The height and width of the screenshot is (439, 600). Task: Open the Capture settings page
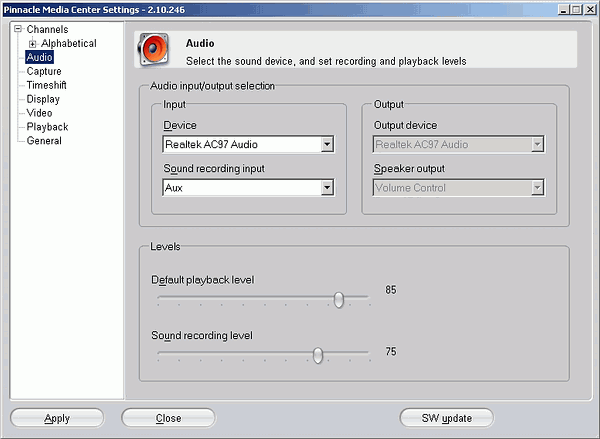(44, 71)
